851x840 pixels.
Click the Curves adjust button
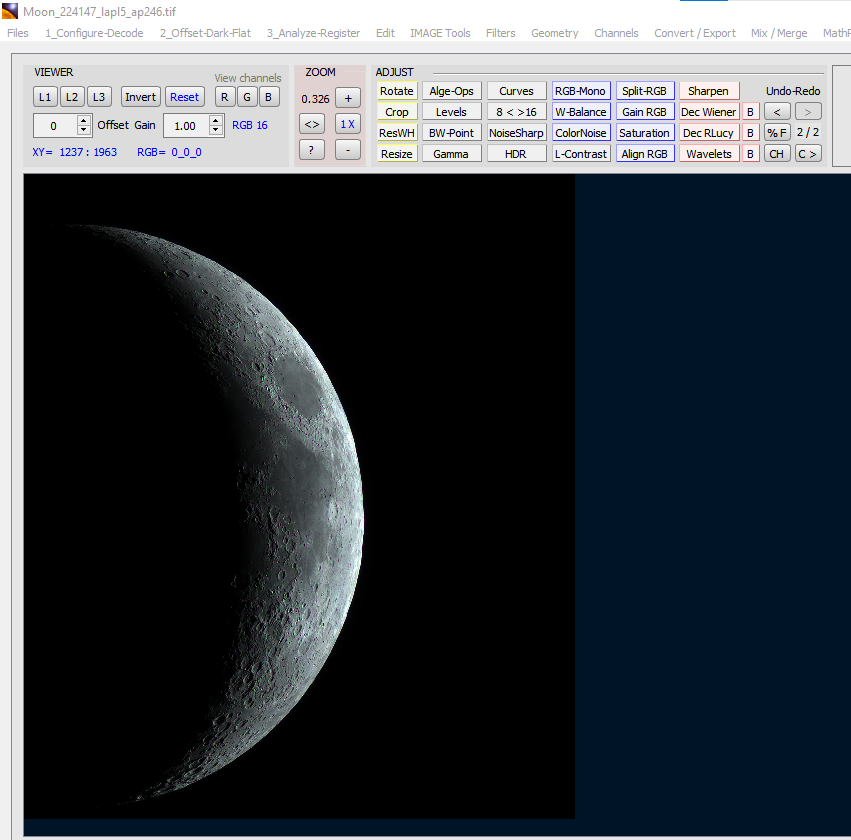tap(516, 91)
